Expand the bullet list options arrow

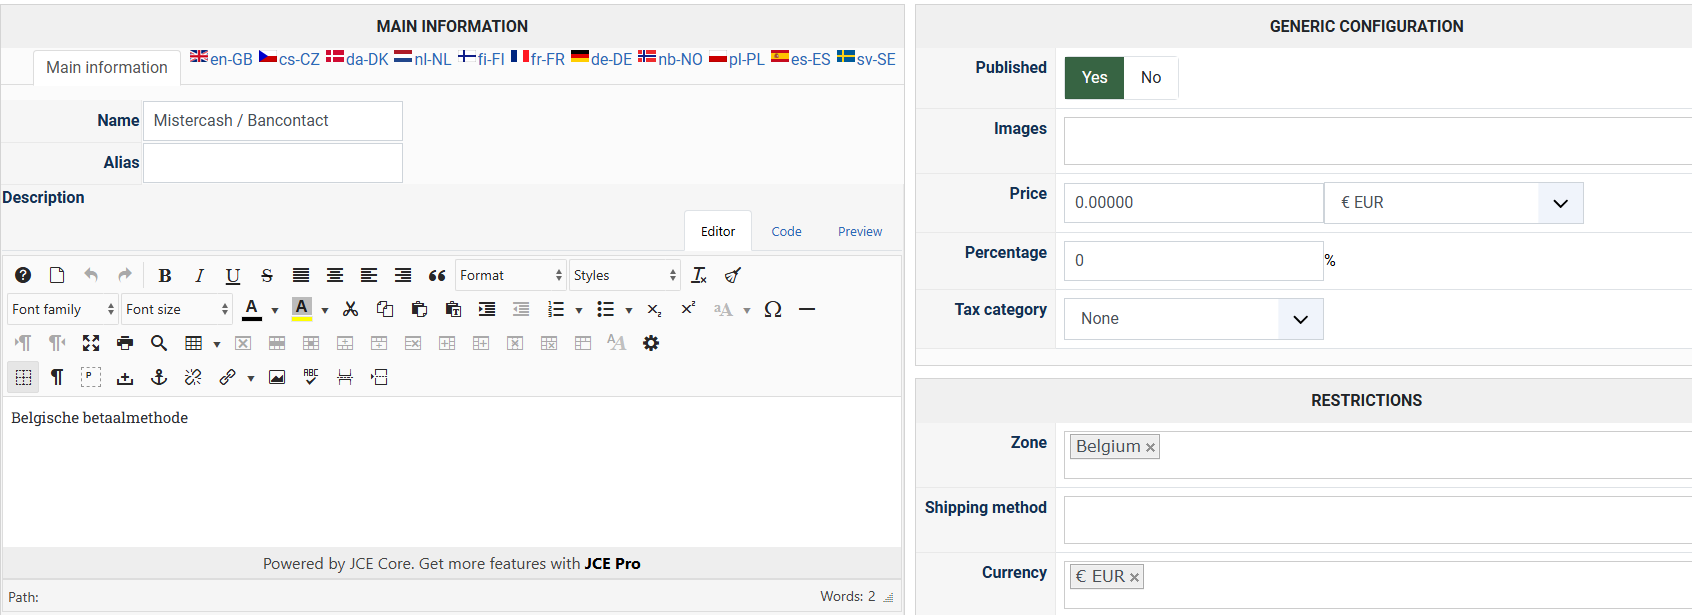pos(629,310)
